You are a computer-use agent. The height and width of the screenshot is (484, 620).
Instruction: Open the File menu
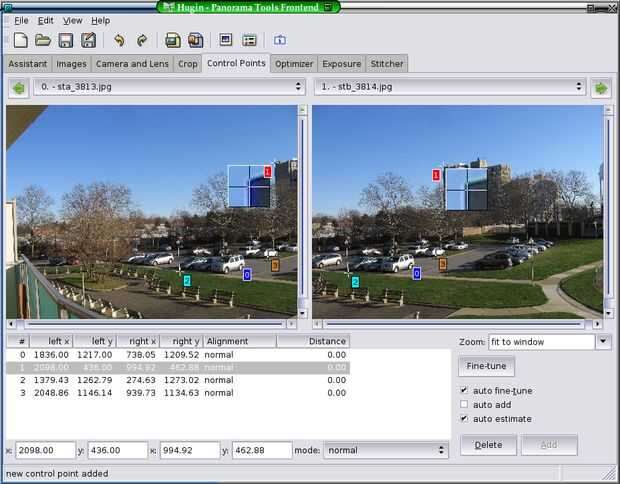pyautogui.click(x=21, y=21)
